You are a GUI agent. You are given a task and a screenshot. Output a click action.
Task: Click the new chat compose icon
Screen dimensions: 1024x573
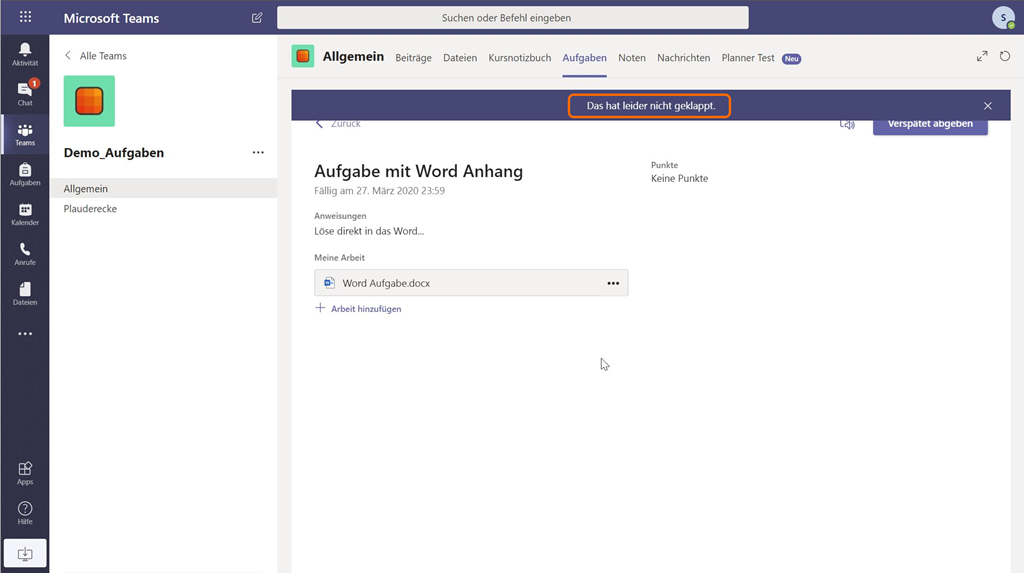point(257,18)
